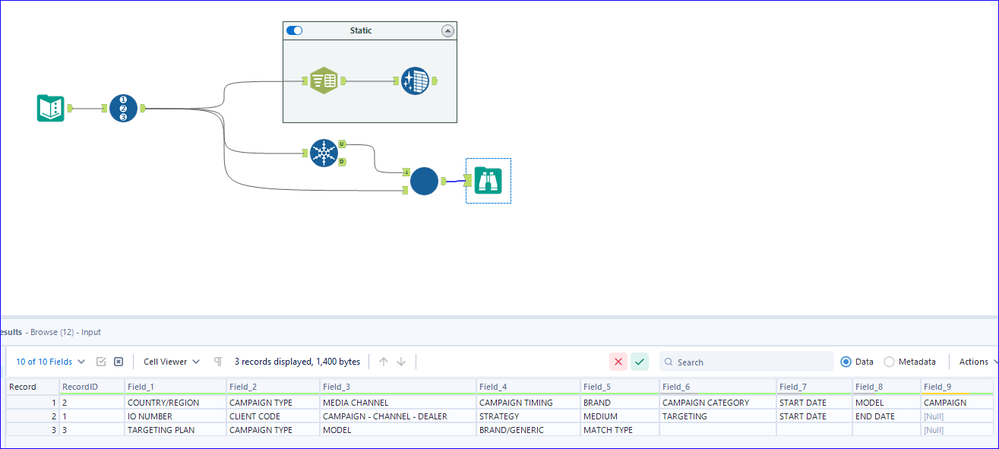Image resolution: width=999 pixels, height=449 pixels.
Task: Toggle the whitespace paragraph mark icon
Action: (218, 362)
